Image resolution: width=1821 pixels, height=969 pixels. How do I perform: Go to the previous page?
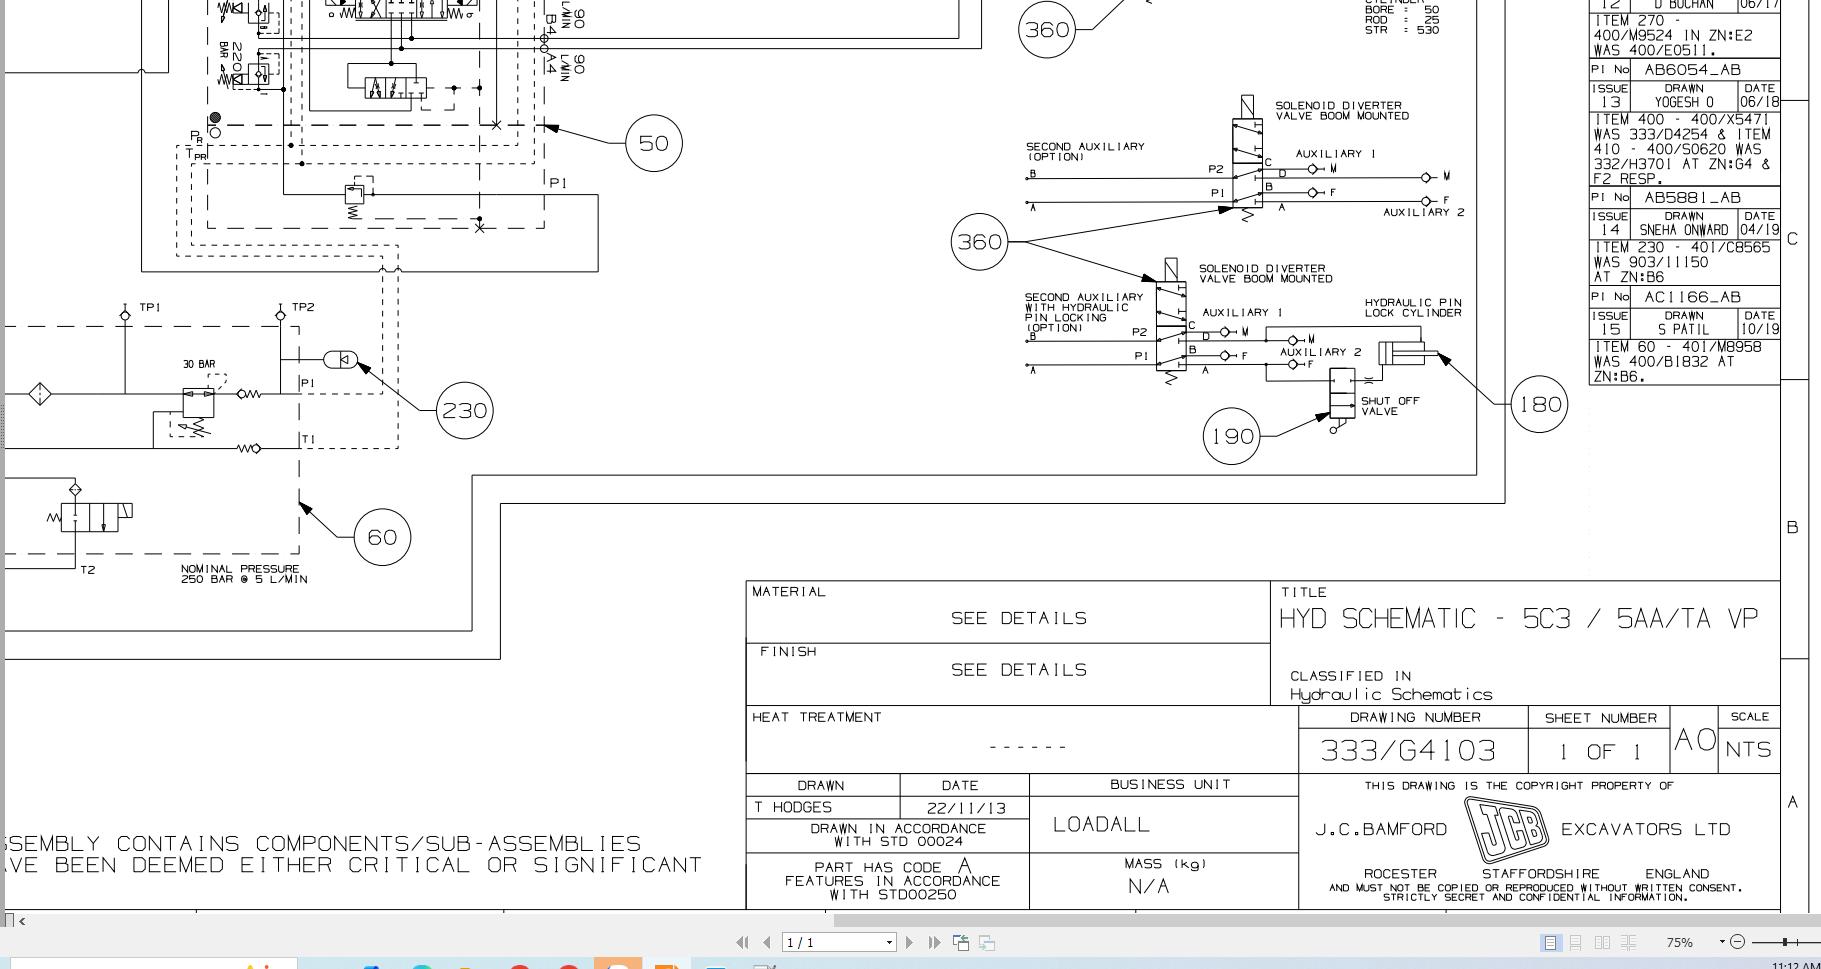pos(767,942)
